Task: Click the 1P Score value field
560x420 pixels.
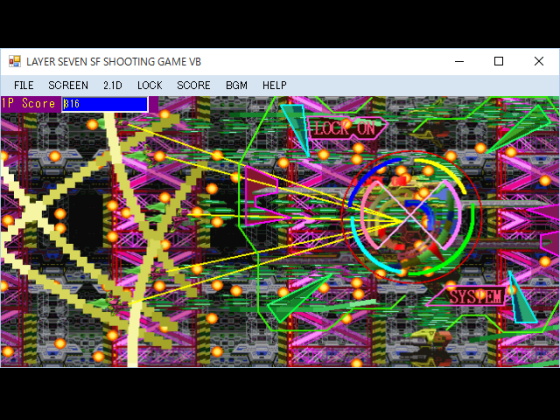Action: click(x=105, y=104)
